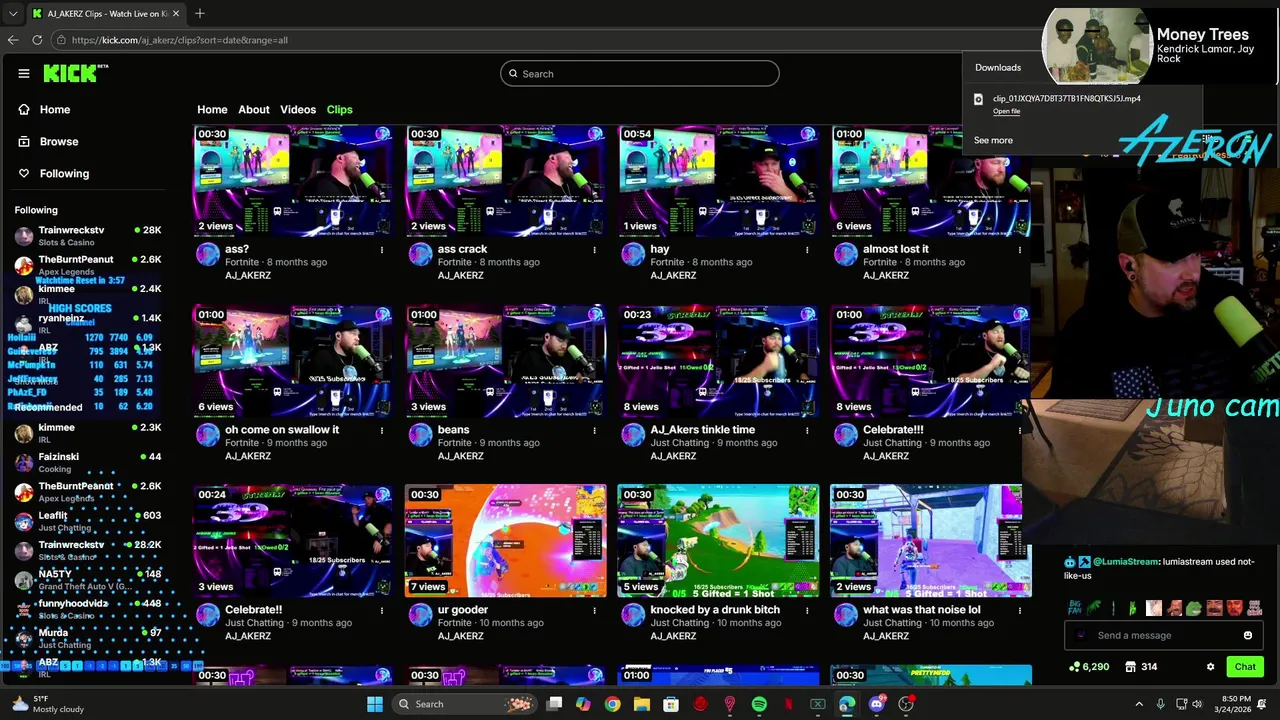Click the Browse icon in the sidebar
Image resolution: width=1280 pixels, height=720 pixels.
(24, 141)
